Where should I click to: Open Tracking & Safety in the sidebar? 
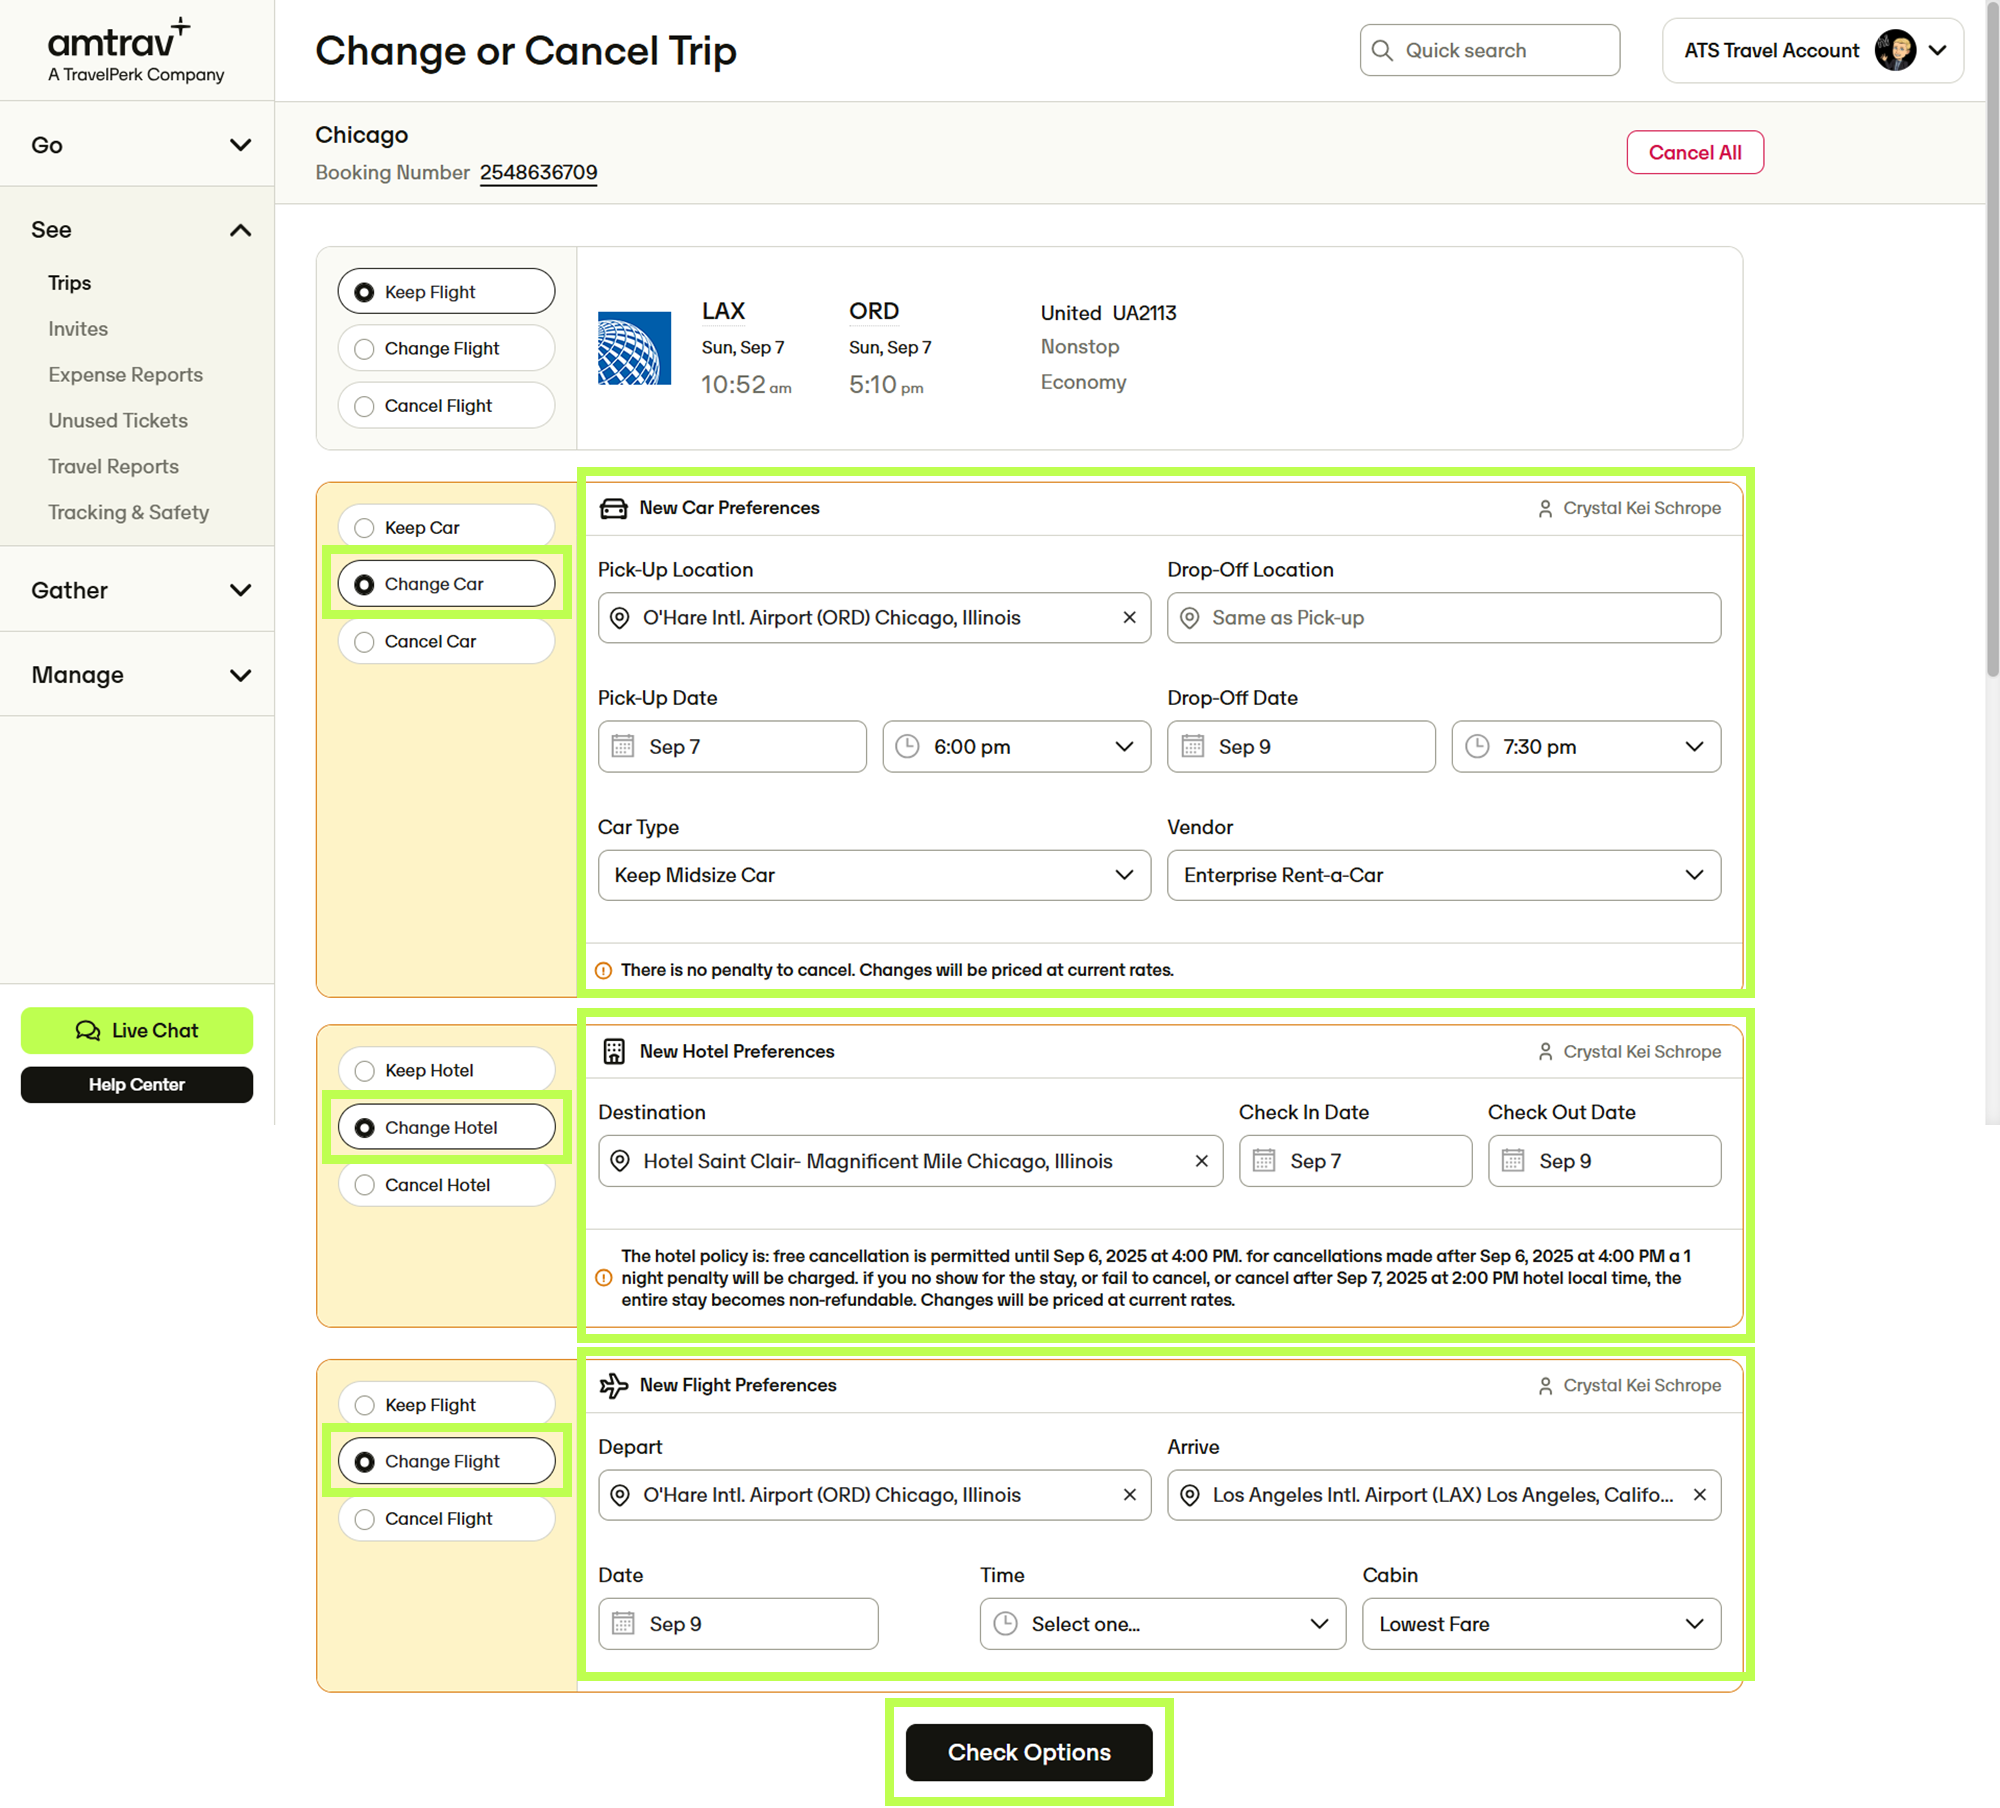pyautogui.click(x=129, y=512)
